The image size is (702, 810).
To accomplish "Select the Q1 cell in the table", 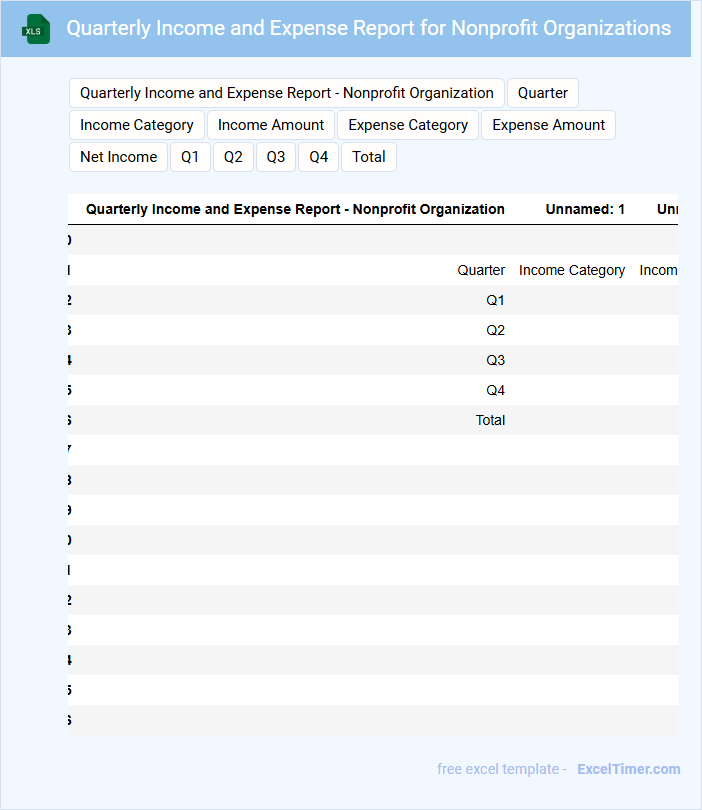I will (x=495, y=300).
